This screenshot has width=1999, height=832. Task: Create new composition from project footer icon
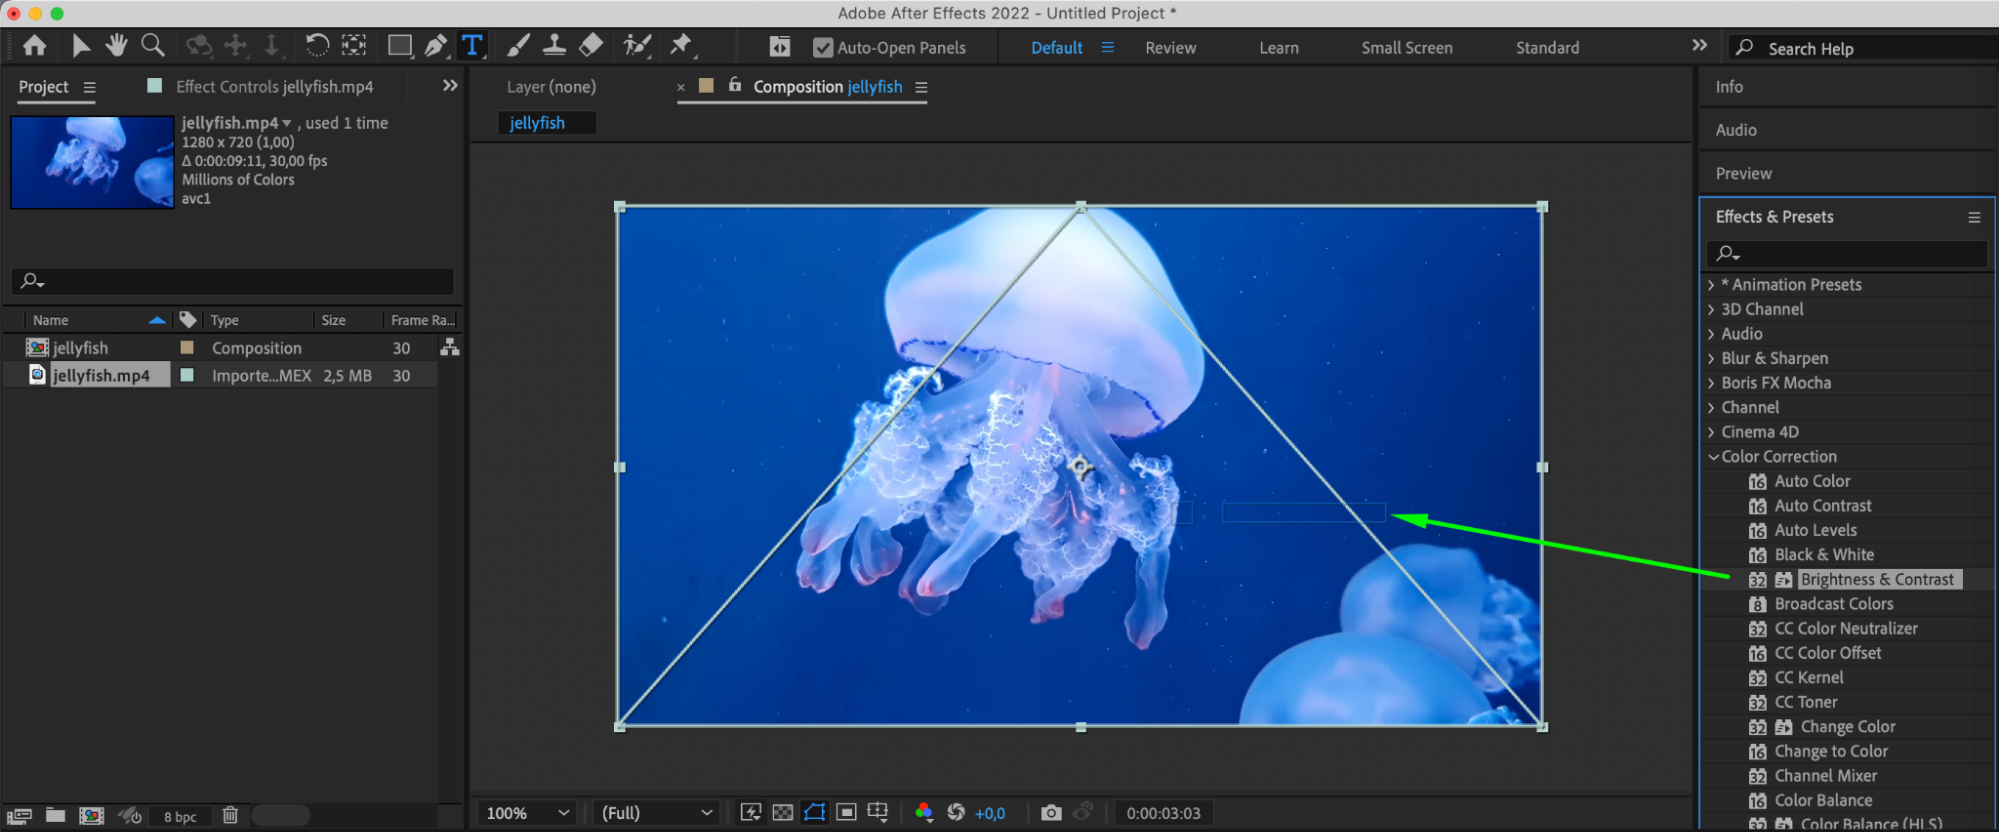point(91,816)
